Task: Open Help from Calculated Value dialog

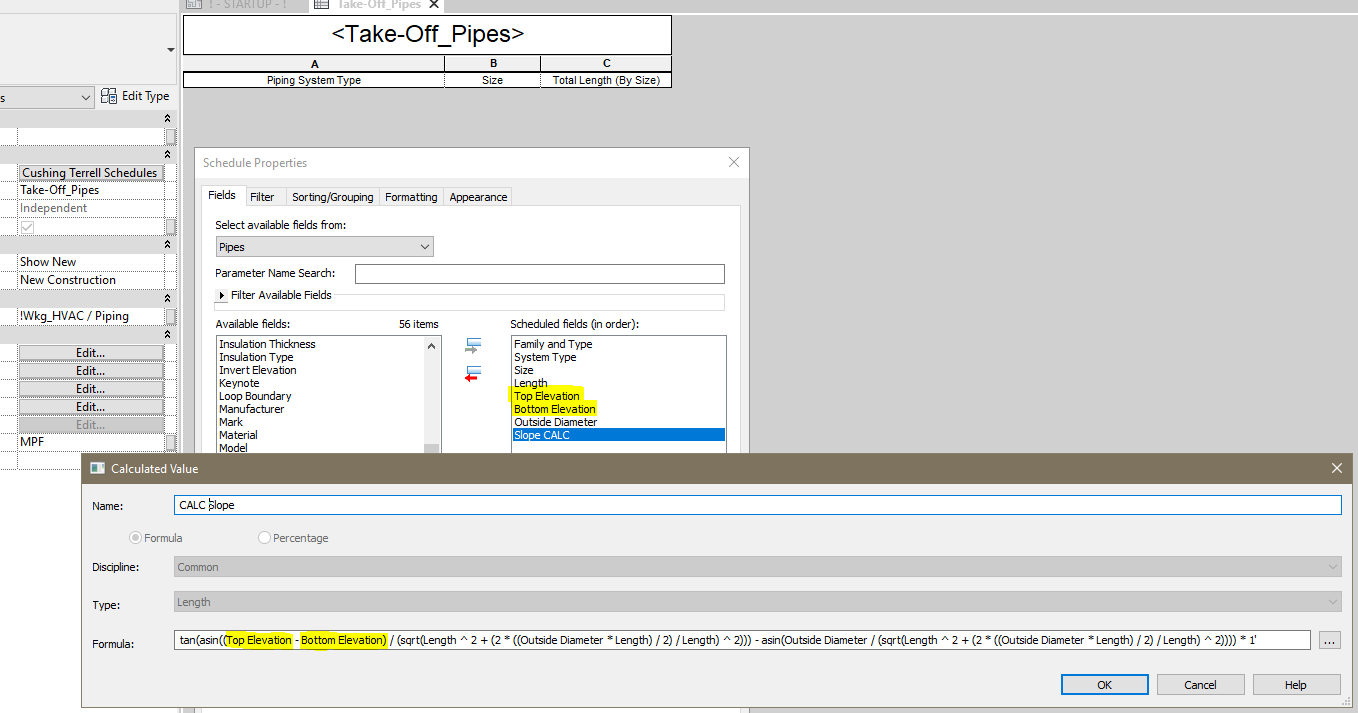Action: coord(1295,685)
